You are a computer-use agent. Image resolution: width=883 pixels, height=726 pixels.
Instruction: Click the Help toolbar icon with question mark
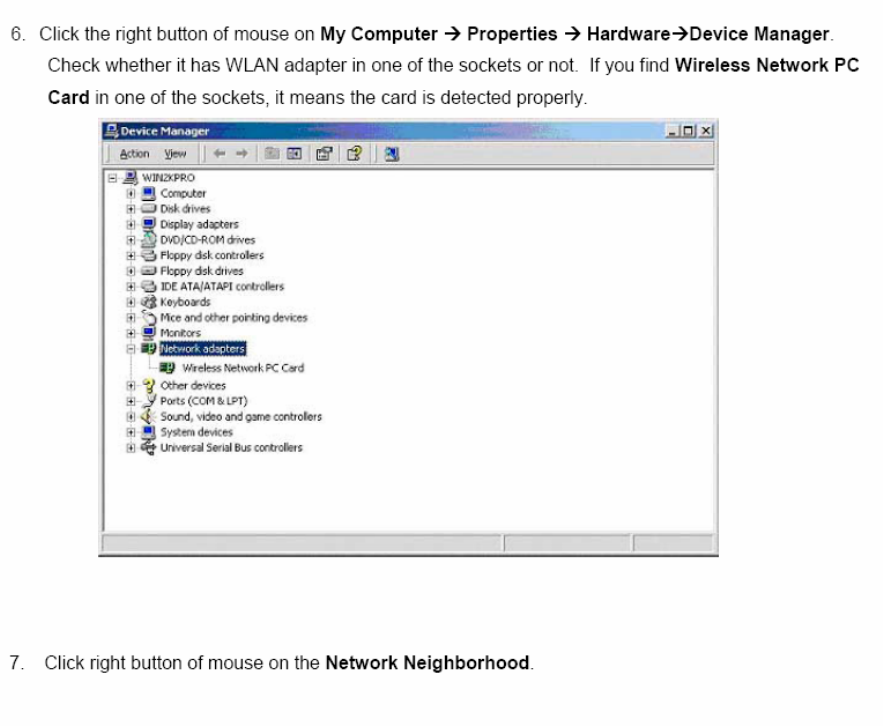pyautogui.click(x=354, y=153)
